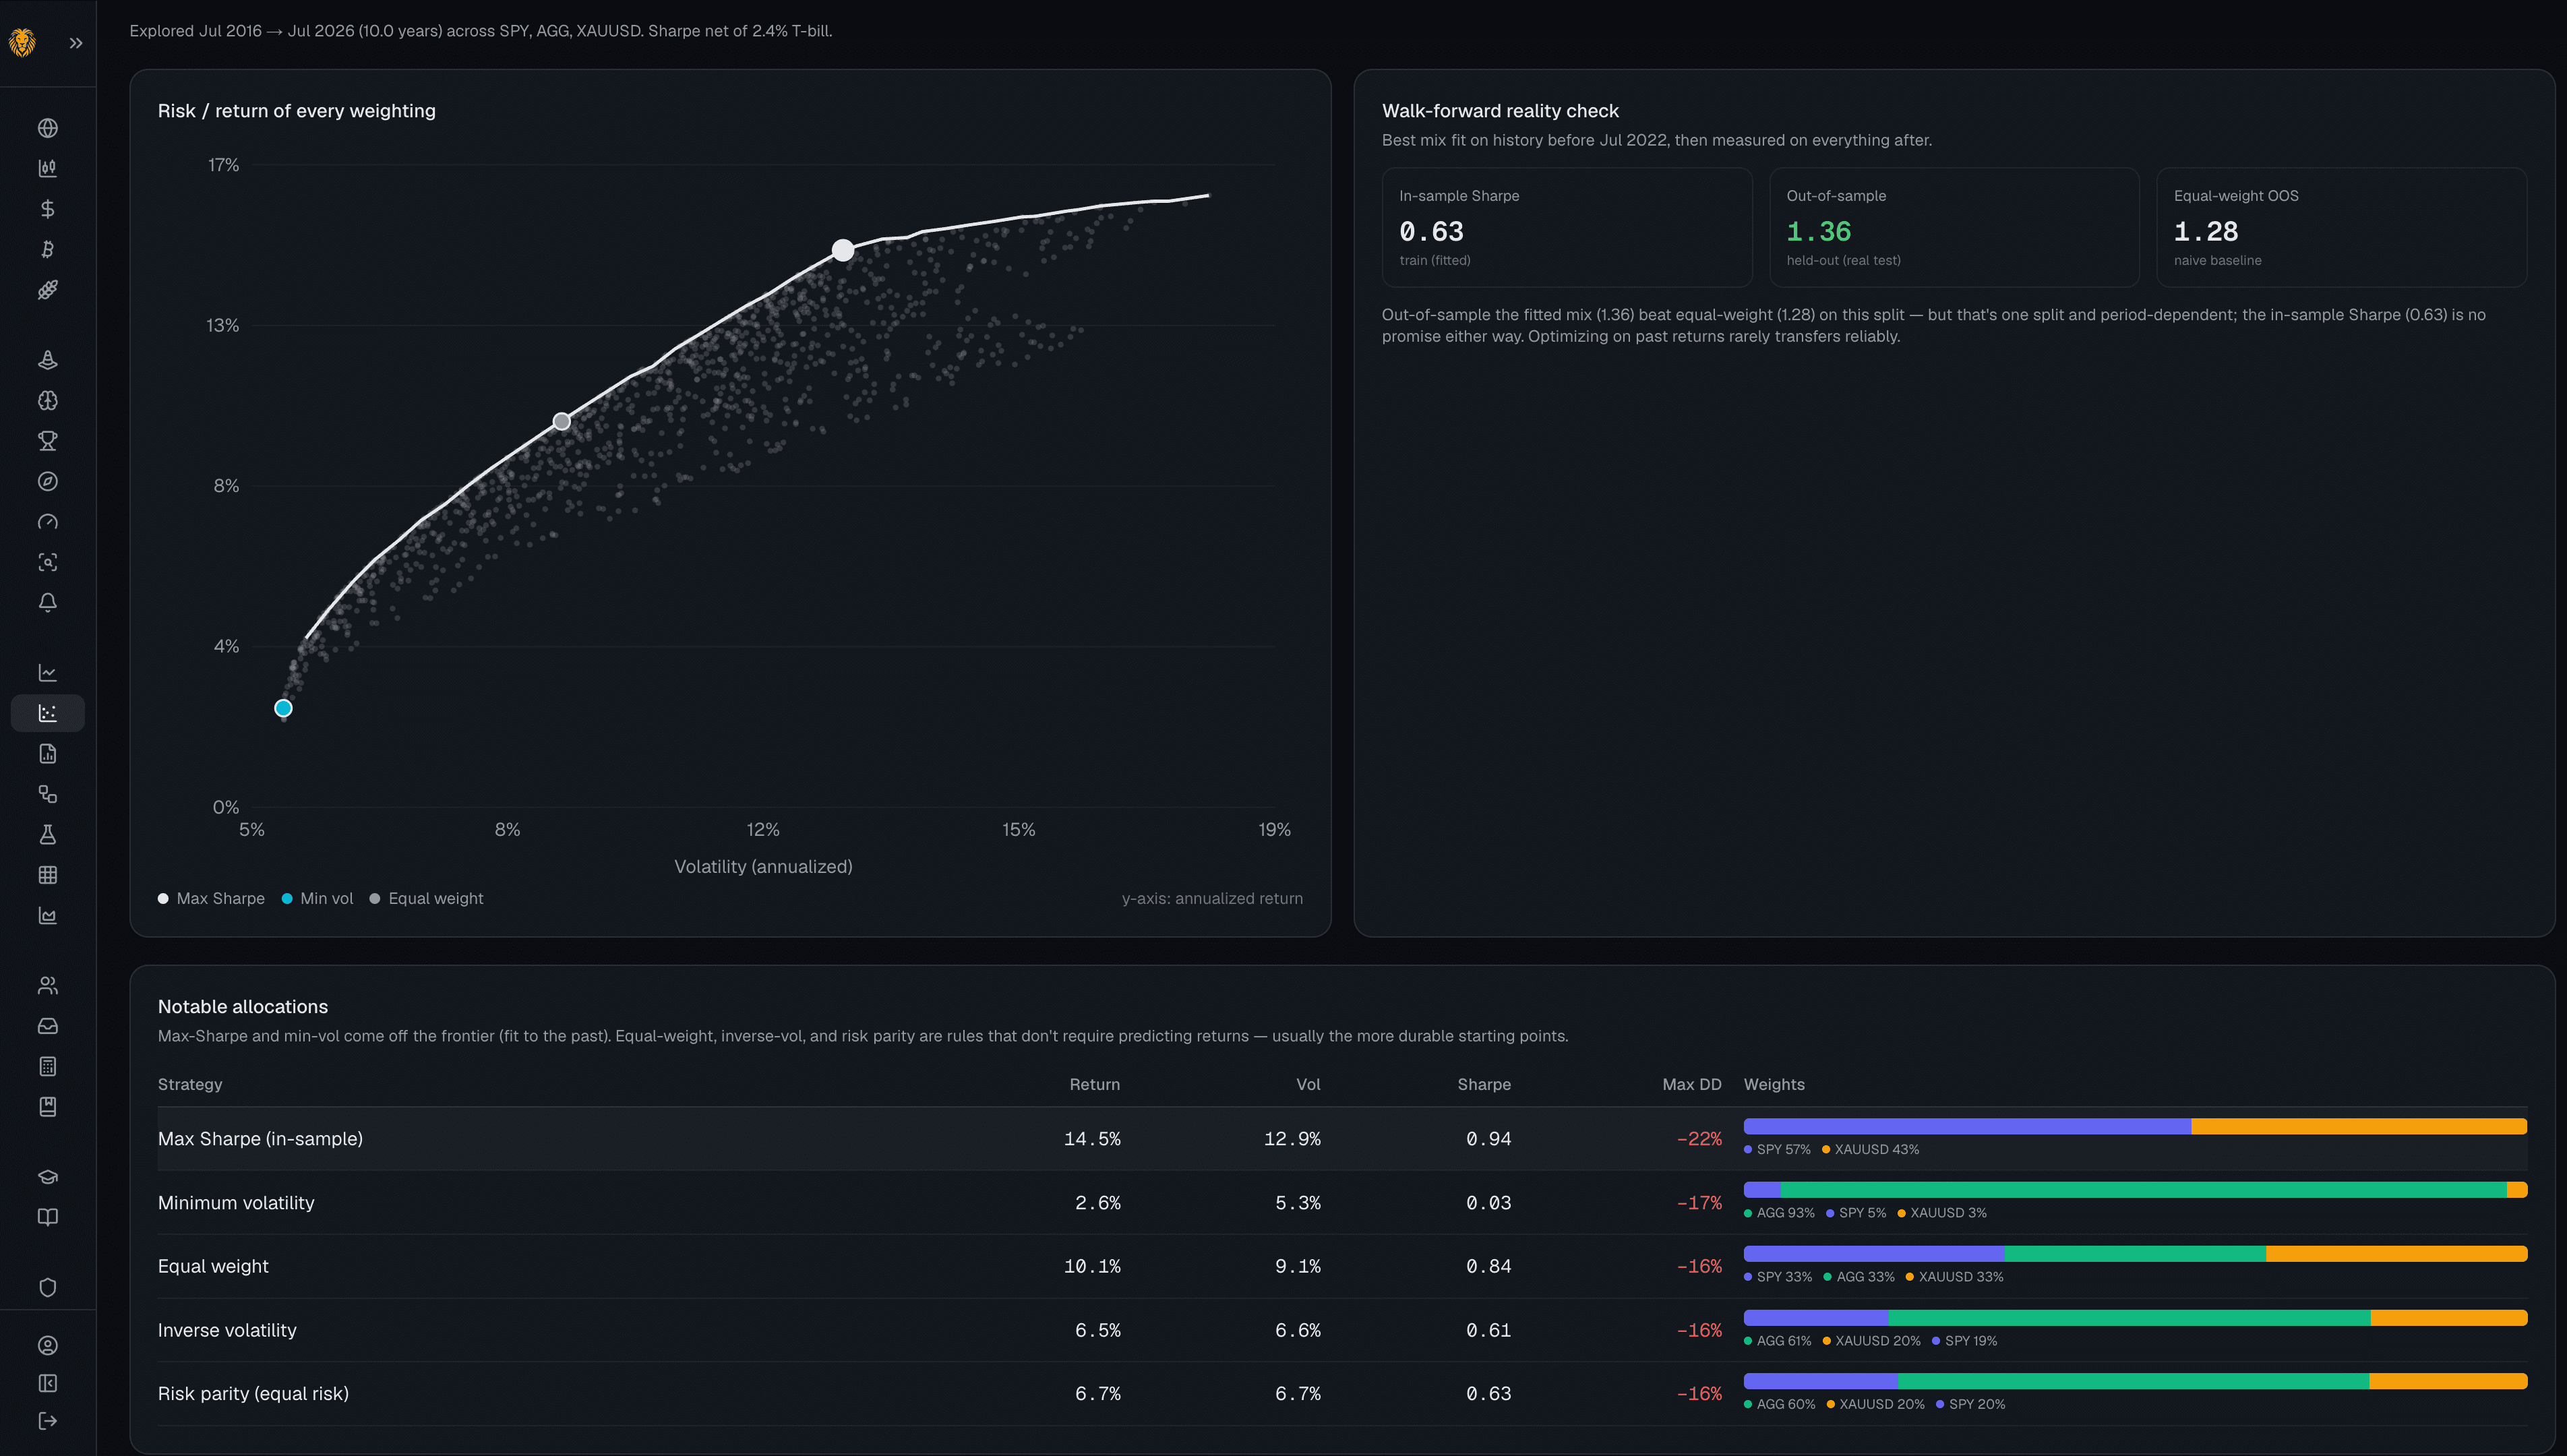Image resolution: width=2567 pixels, height=1456 pixels.
Task: Click the -22% max drawdown value
Action: 1699,1139
